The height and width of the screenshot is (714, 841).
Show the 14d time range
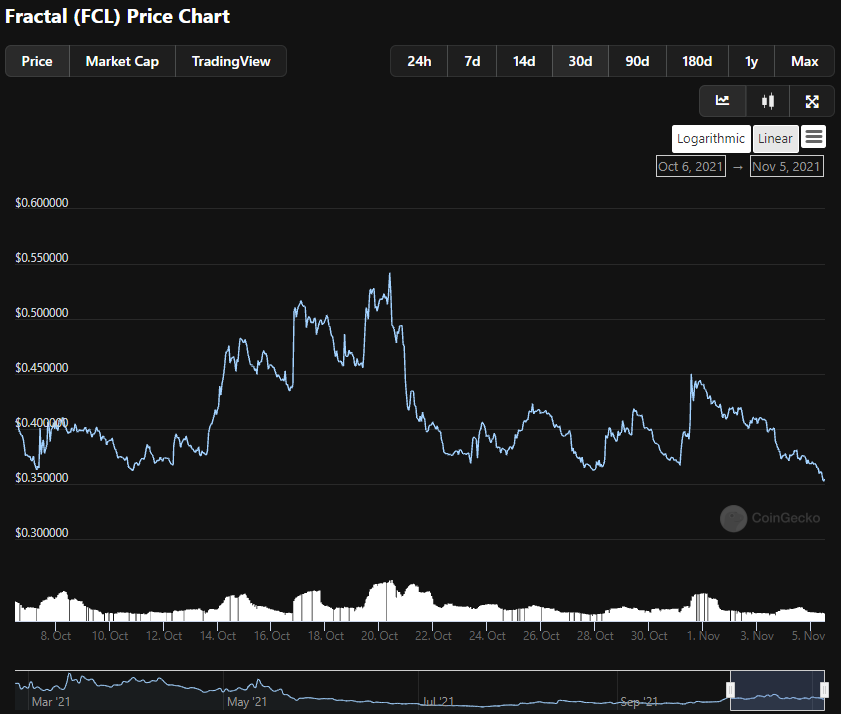click(524, 61)
